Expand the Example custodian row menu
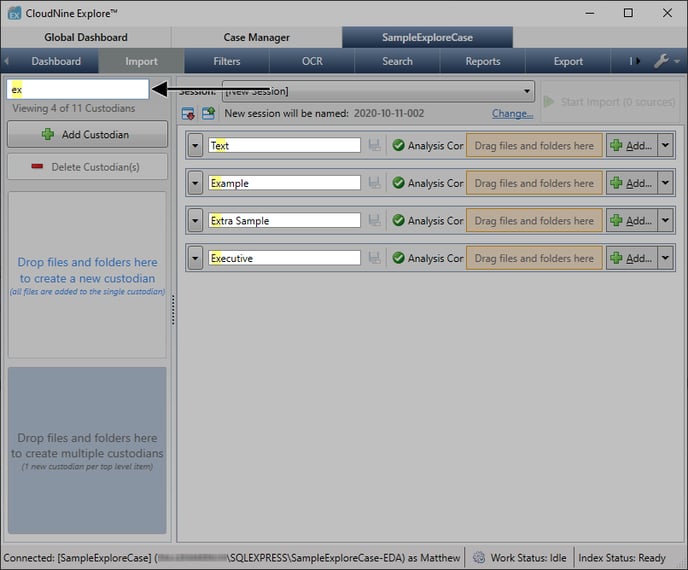This screenshot has height=570, width=688. [195, 183]
